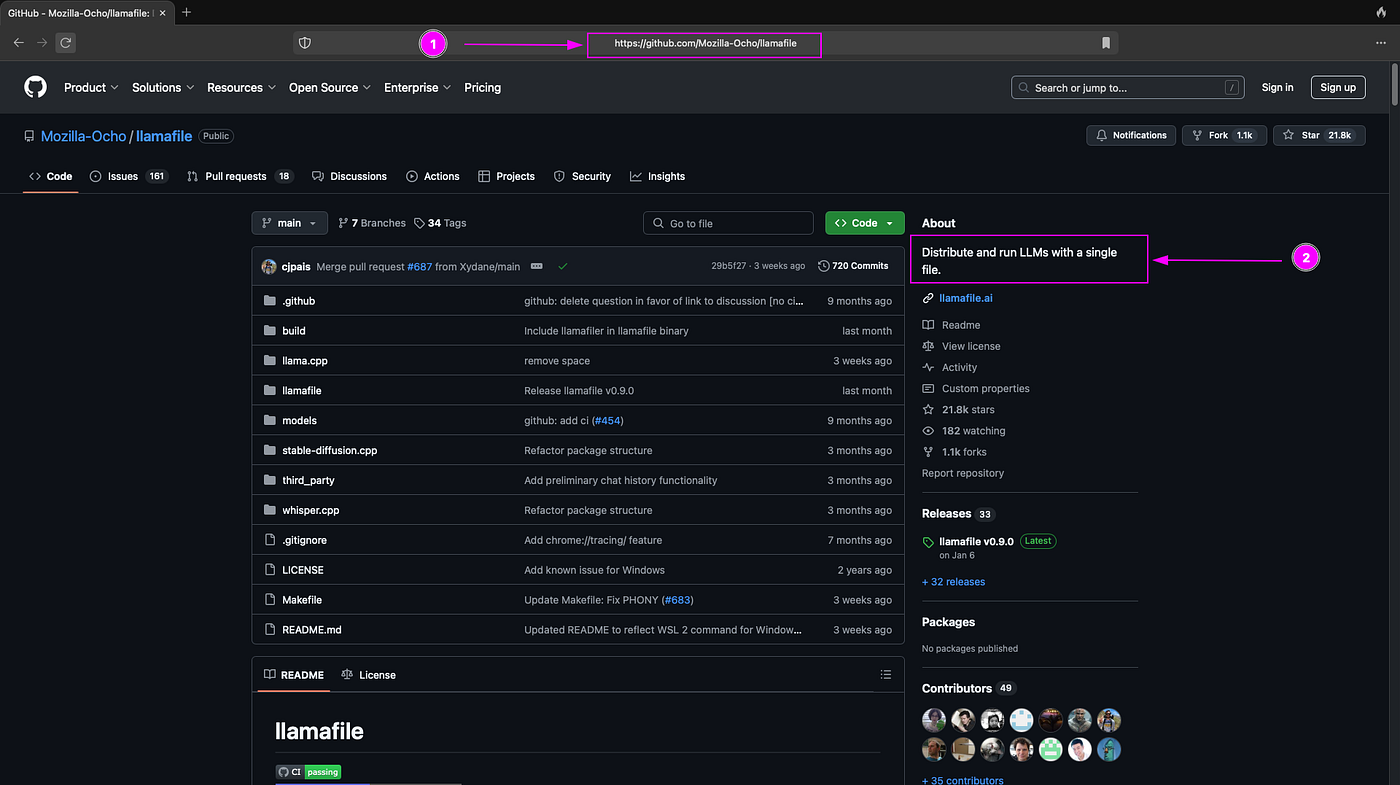Viewport: 1400px width, 785px height.
Task: Open a new browser tab with plus icon
Action: (186, 12)
